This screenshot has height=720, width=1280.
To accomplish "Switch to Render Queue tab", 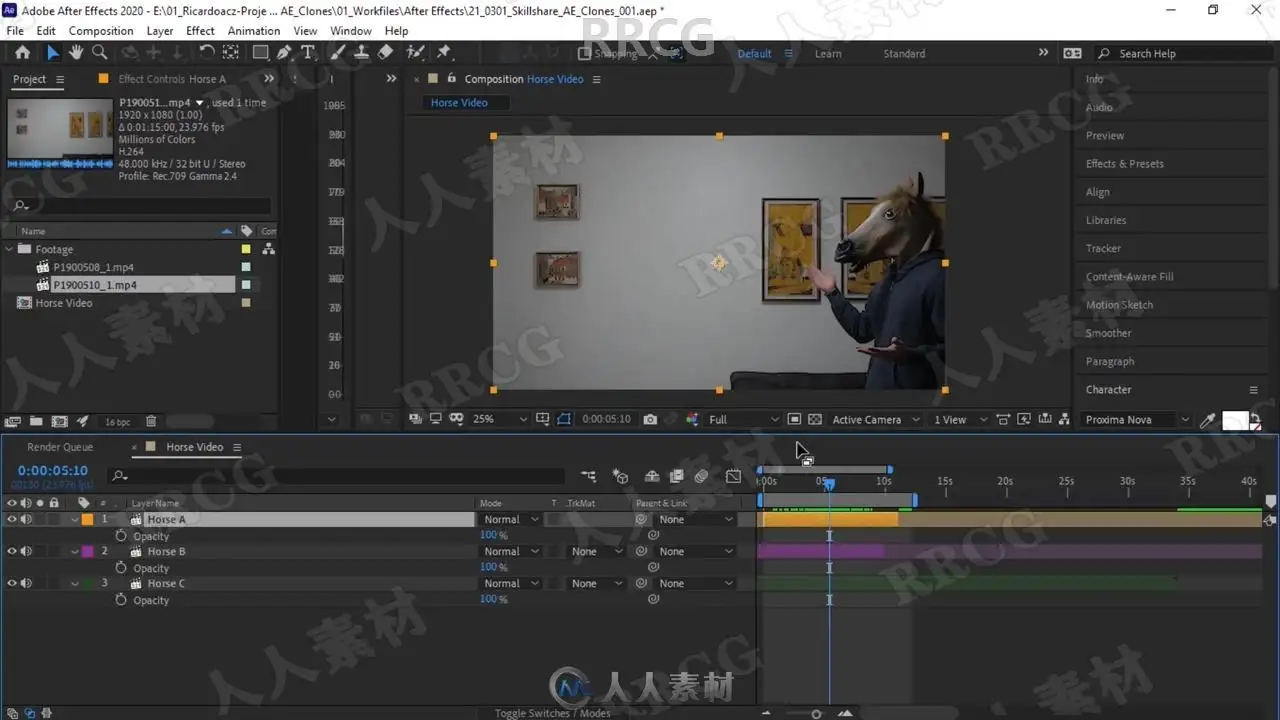I will [x=60, y=447].
